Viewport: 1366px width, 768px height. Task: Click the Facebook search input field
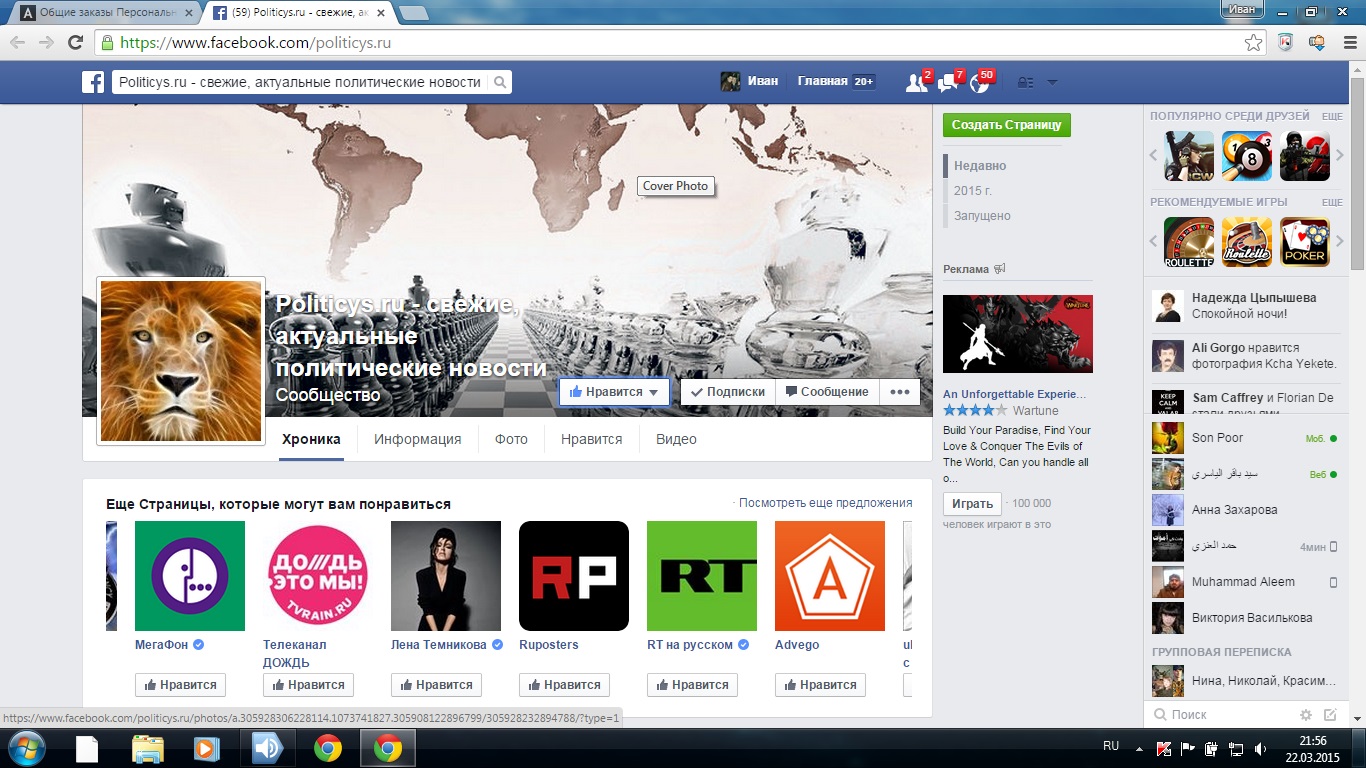300,82
